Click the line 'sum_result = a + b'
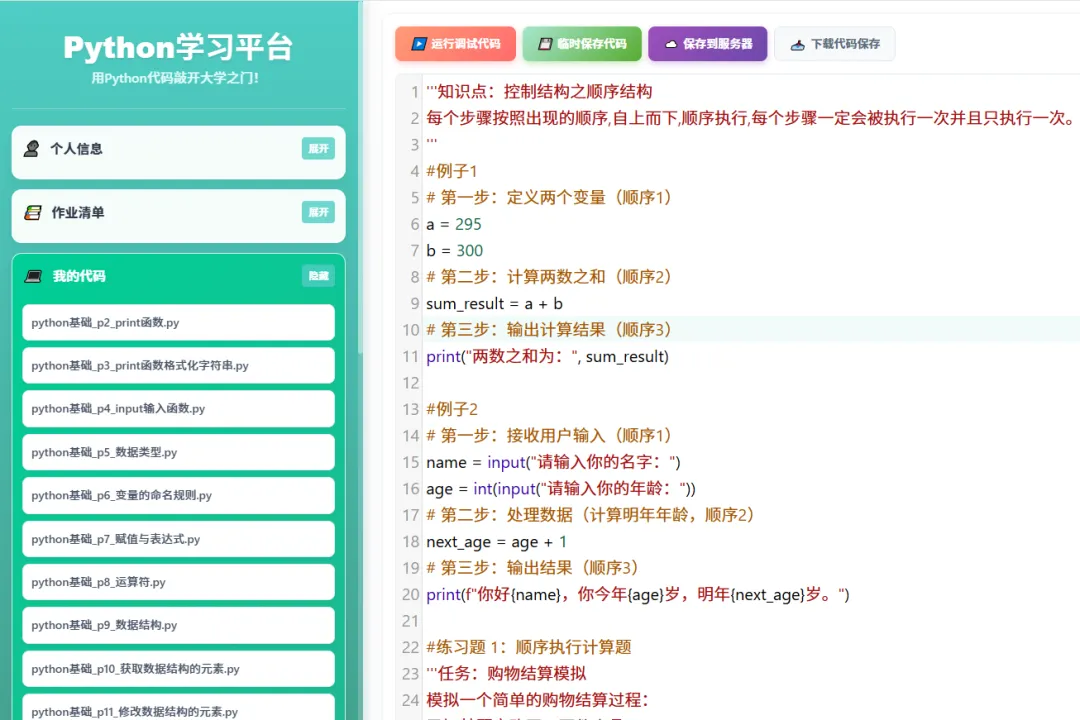This screenshot has width=1080, height=720. tap(494, 304)
